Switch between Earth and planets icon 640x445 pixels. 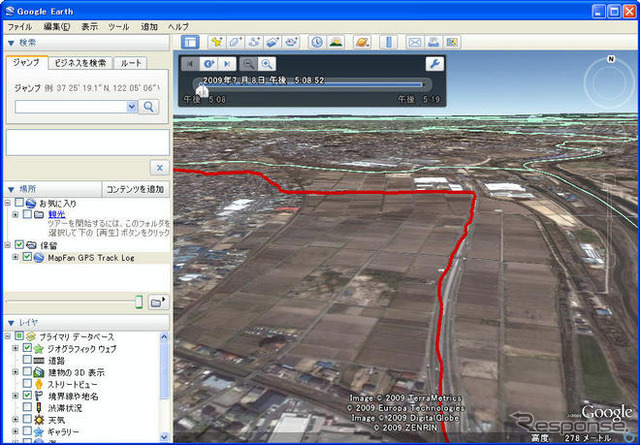point(362,42)
